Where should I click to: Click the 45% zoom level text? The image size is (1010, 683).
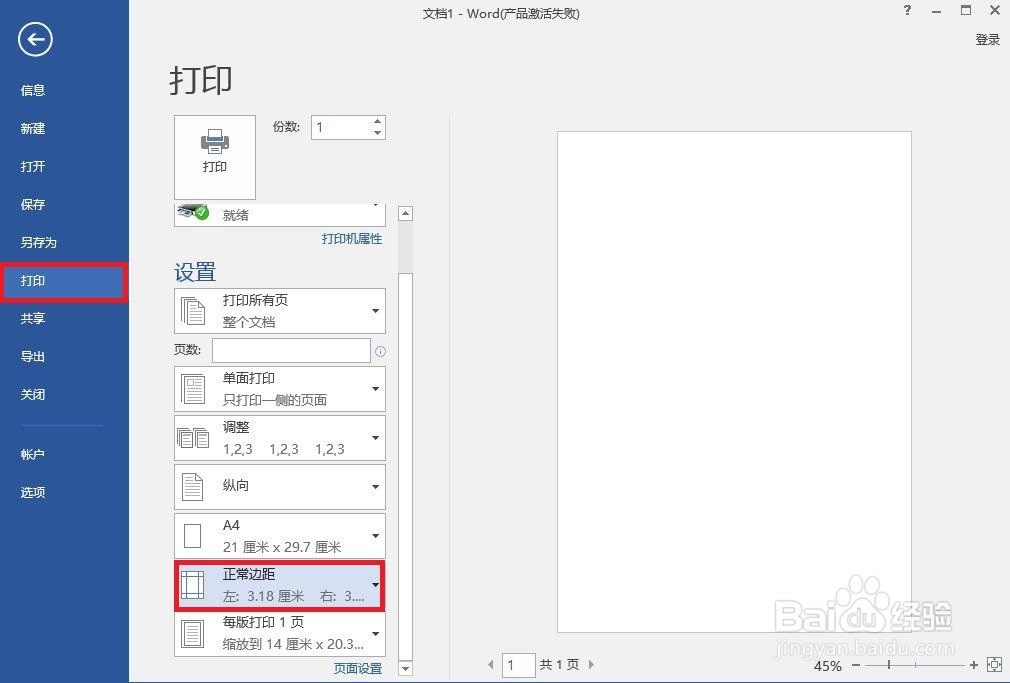828,666
